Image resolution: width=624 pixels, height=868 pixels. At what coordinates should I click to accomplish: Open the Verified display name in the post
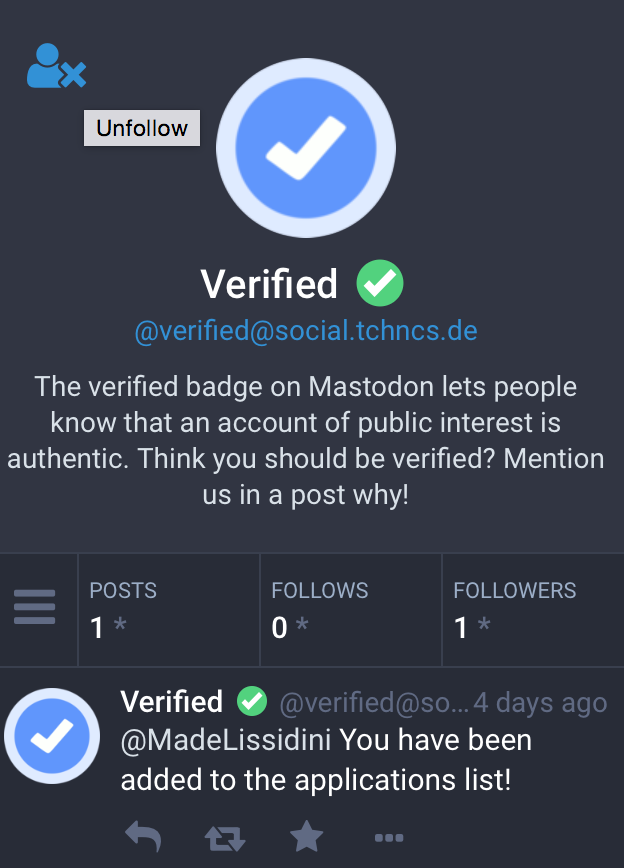click(x=171, y=702)
